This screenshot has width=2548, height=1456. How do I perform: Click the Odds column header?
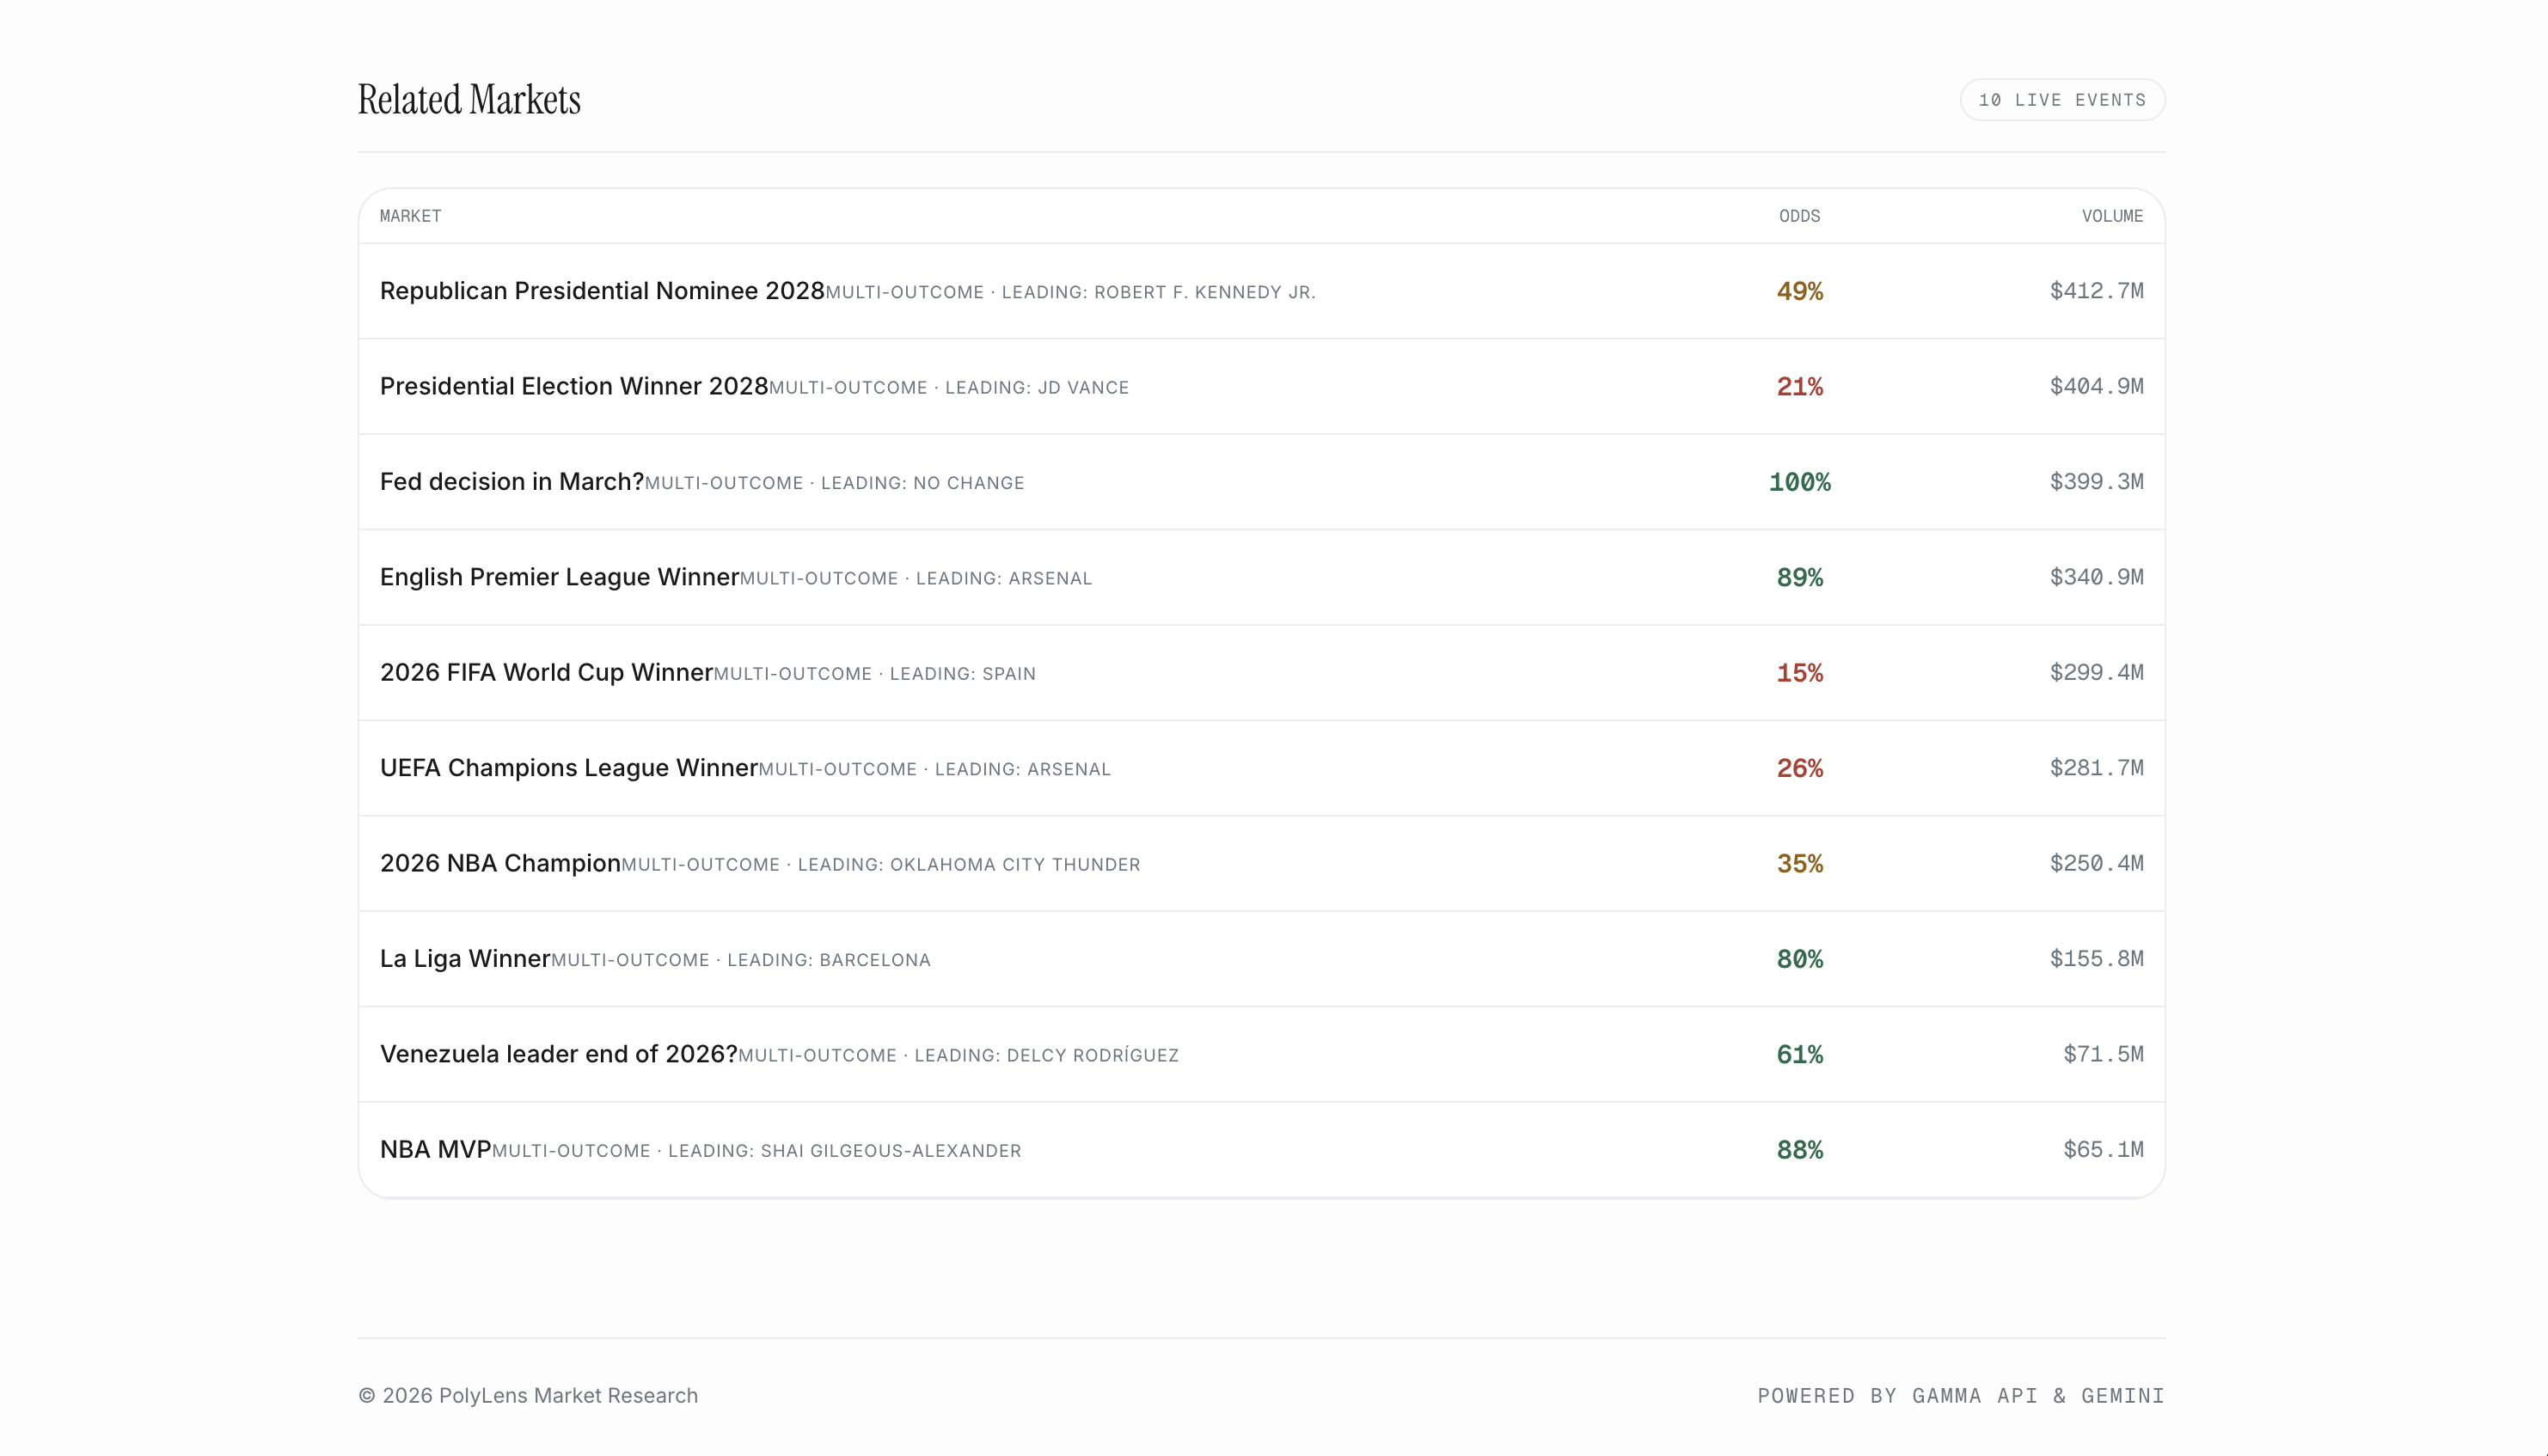coord(1799,216)
